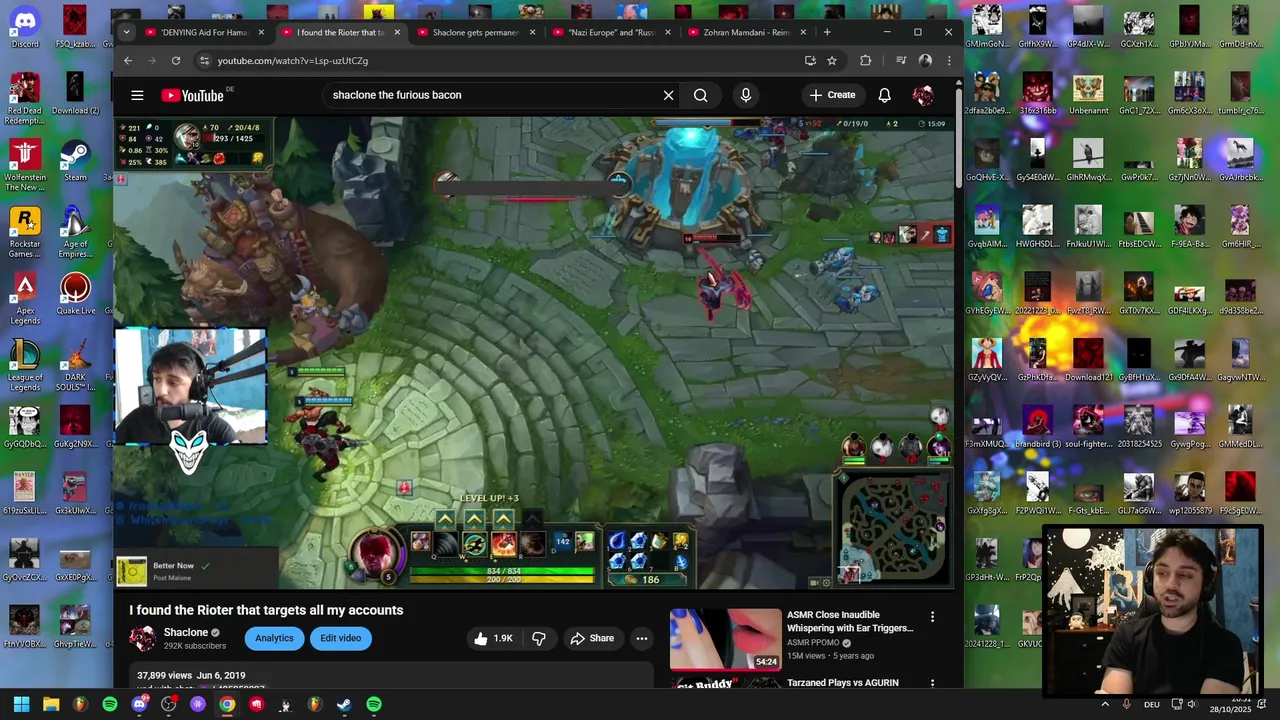Open the Steam desktop shortcut
Image resolution: width=1280 pixels, height=720 pixels.
75,161
